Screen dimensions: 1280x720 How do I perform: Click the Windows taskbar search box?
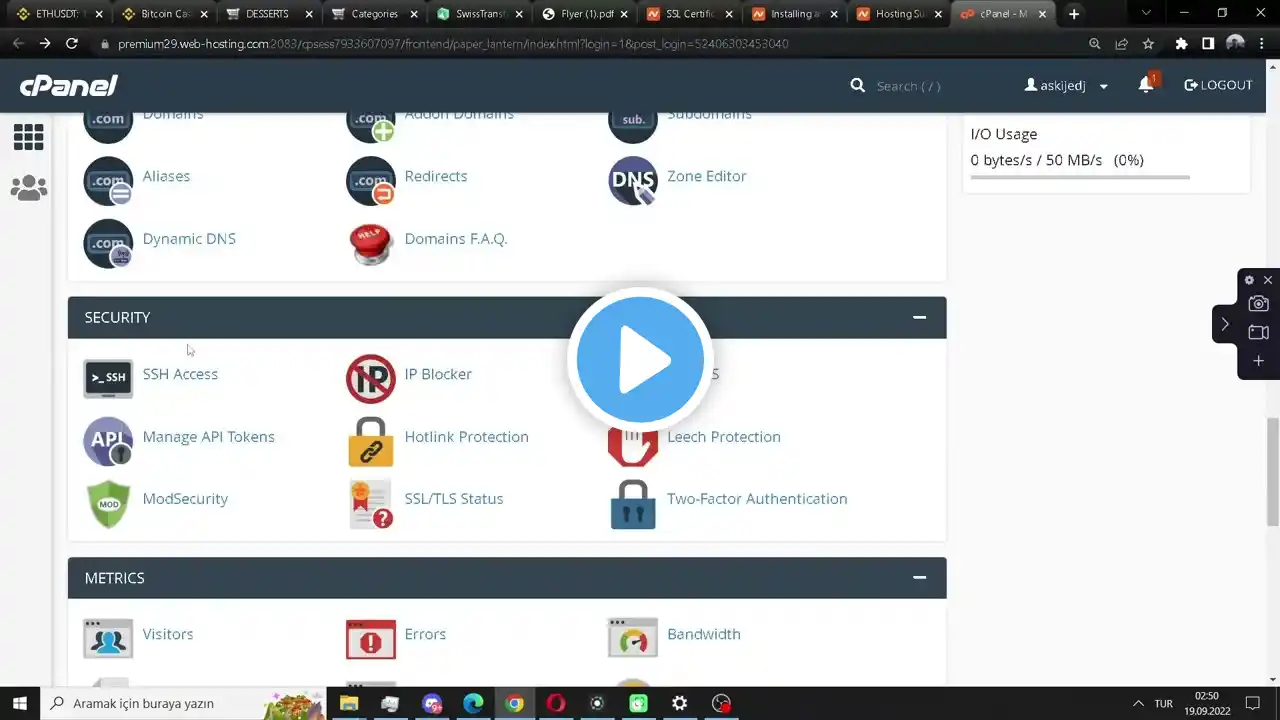tap(182, 703)
